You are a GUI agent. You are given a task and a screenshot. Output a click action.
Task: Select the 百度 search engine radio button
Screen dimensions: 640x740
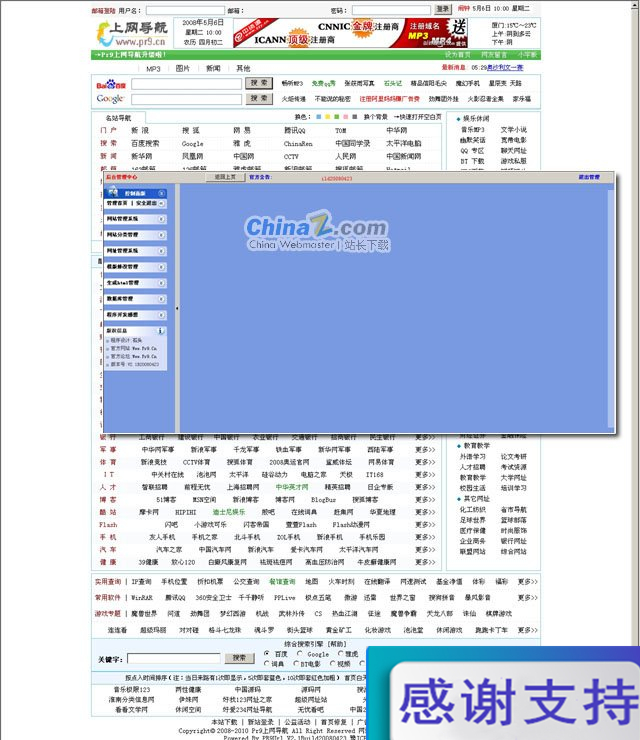point(267,654)
